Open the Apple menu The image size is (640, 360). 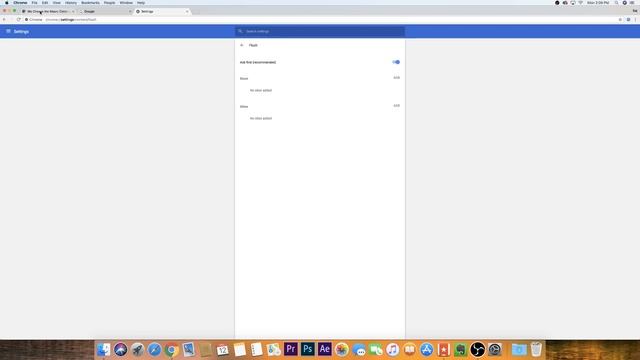tap(6, 3)
